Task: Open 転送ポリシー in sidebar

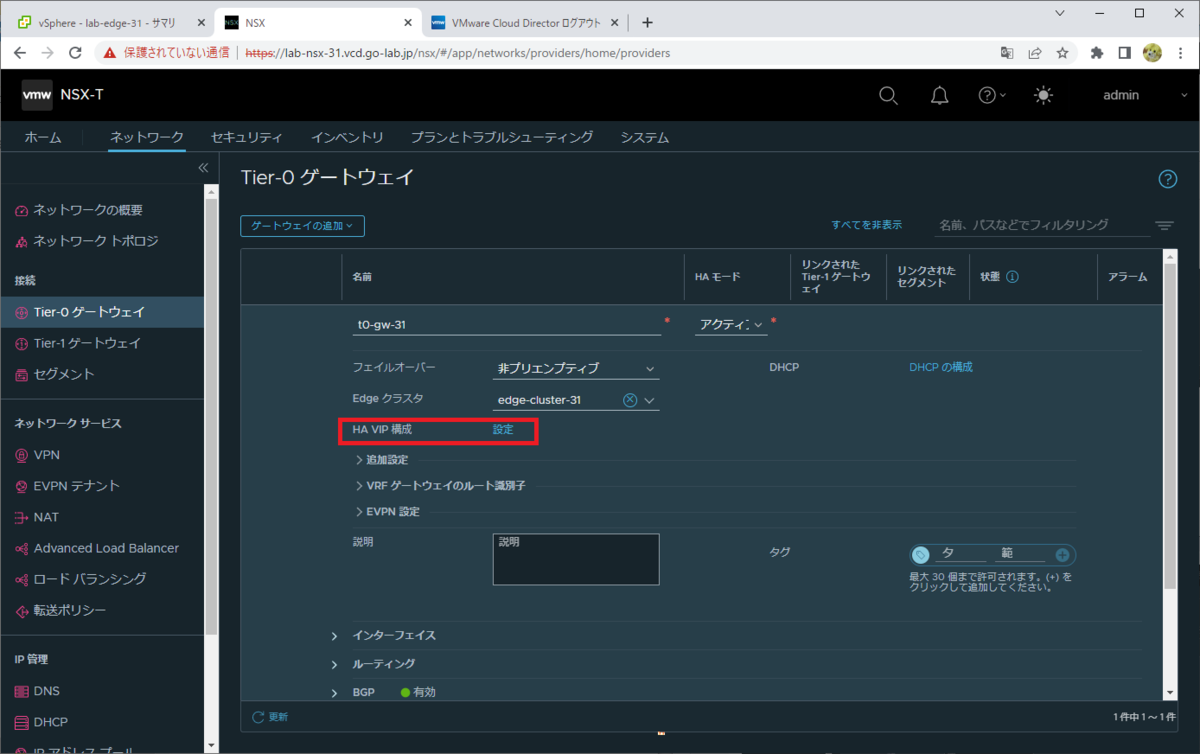Action: click(x=70, y=610)
